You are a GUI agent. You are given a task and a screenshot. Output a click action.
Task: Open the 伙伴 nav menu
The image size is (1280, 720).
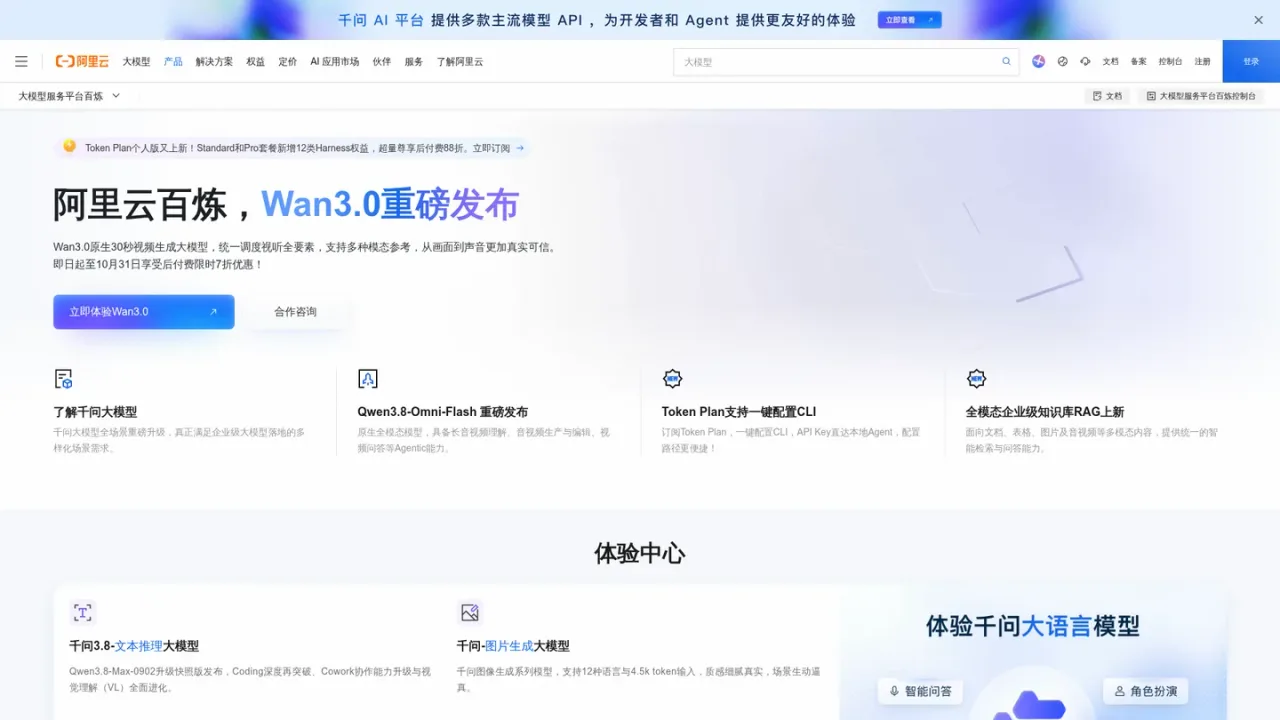(x=382, y=62)
